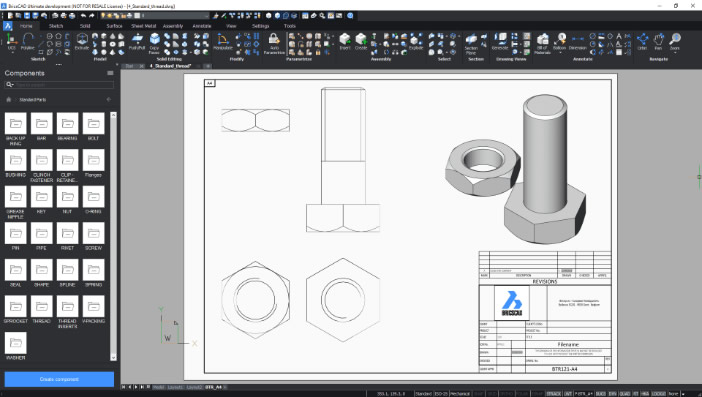
Task: Open the Balloon dropdown arrow
Action: (560, 52)
